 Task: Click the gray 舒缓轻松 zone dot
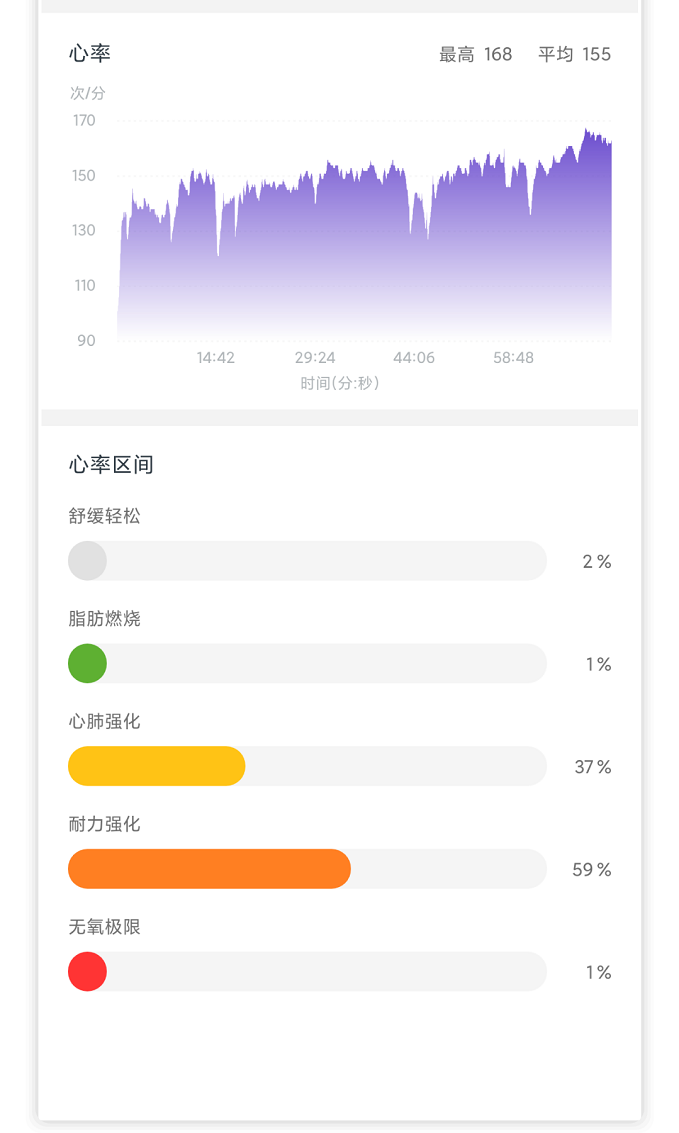pyautogui.click(x=87, y=561)
